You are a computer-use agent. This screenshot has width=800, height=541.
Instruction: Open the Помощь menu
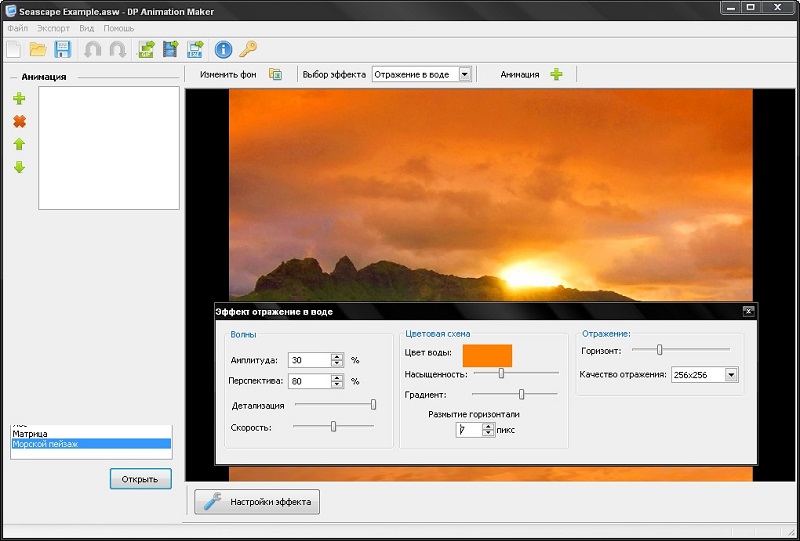pos(119,29)
